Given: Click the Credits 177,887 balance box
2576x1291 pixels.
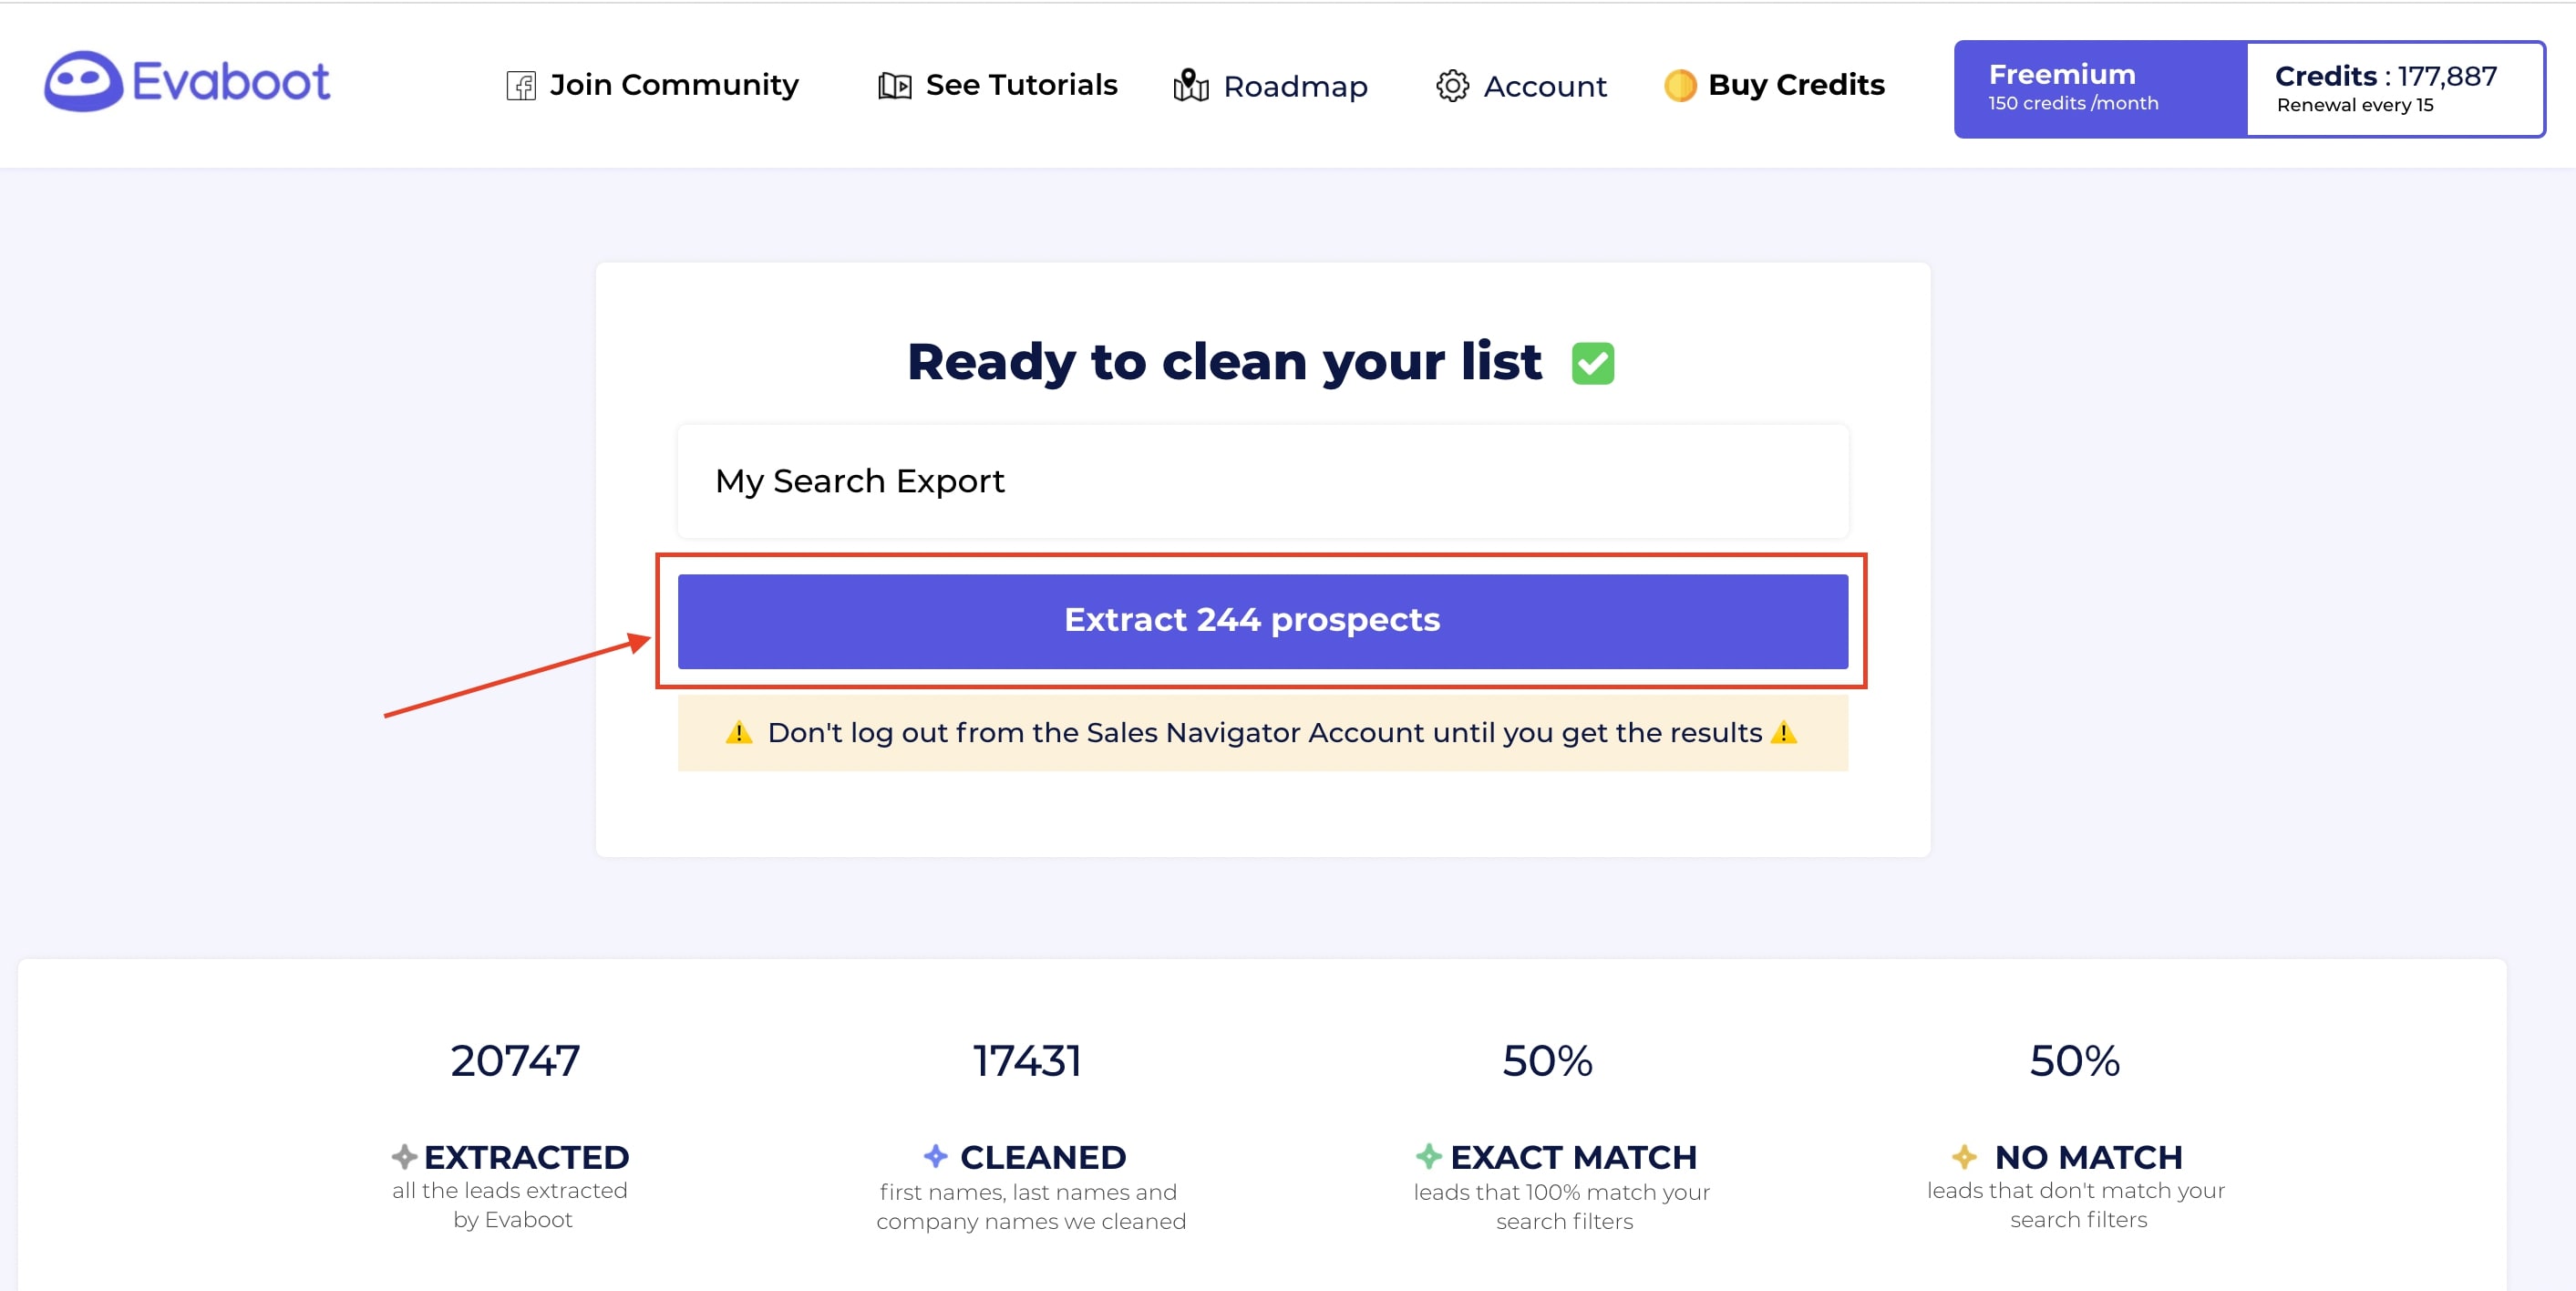Looking at the screenshot, I should click(x=2395, y=88).
